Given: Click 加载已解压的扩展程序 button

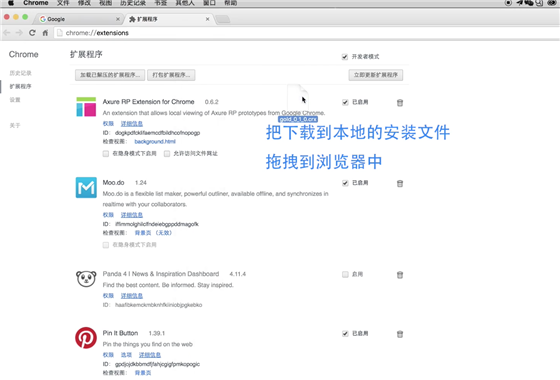Looking at the screenshot, I should click(x=110, y=75).
